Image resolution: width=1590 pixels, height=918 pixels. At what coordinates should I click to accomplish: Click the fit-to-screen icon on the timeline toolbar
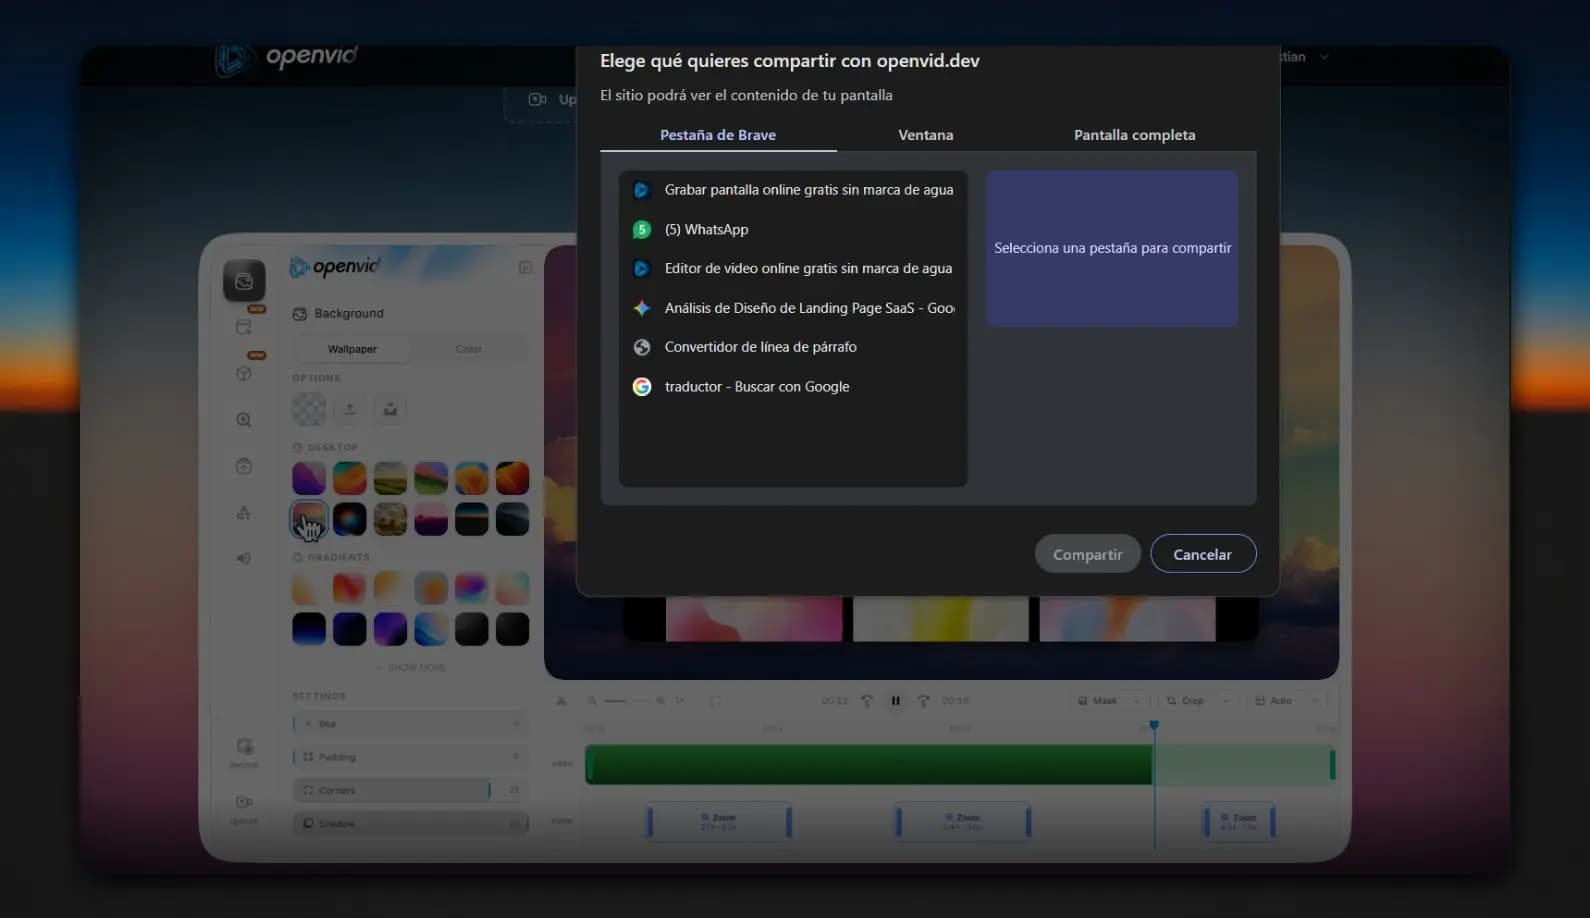pyautogui.click(x=715, y=701)
